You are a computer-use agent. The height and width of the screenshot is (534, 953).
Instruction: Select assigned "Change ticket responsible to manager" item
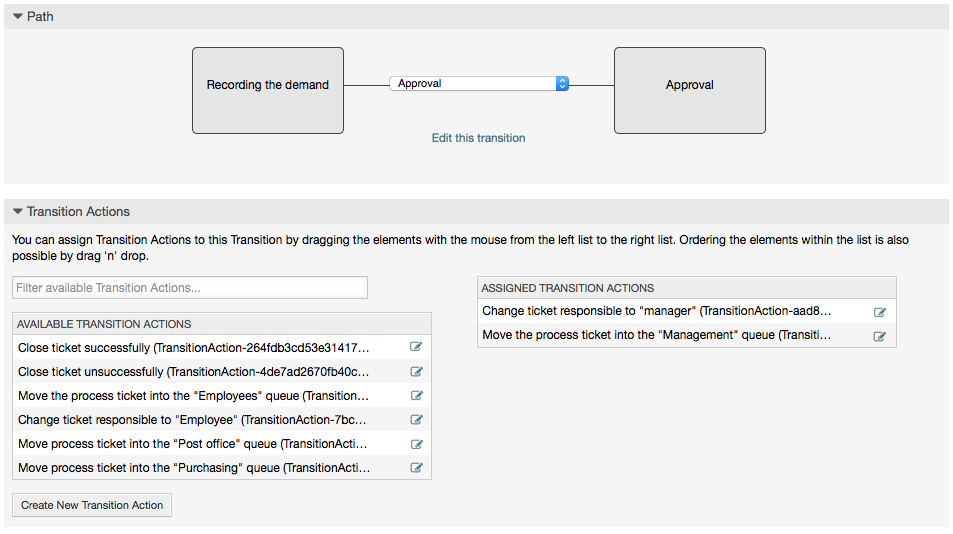click(x=657, y=312)
